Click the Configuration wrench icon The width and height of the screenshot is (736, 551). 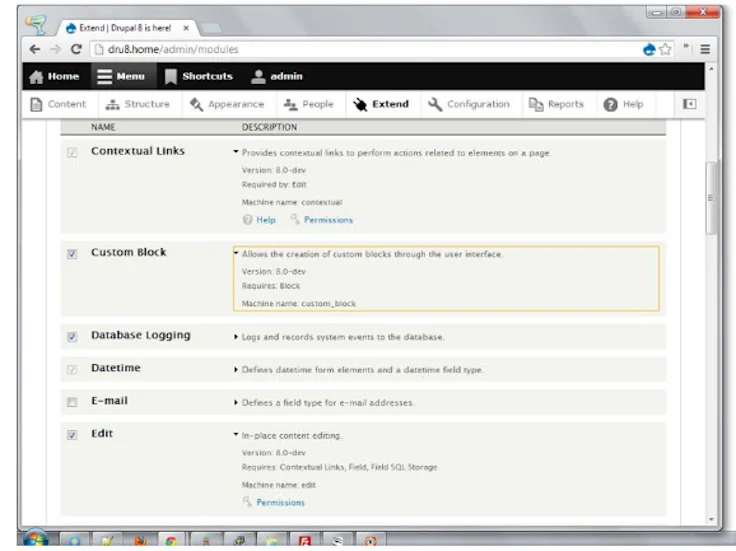pyautogui.click(x=435, y=104)
